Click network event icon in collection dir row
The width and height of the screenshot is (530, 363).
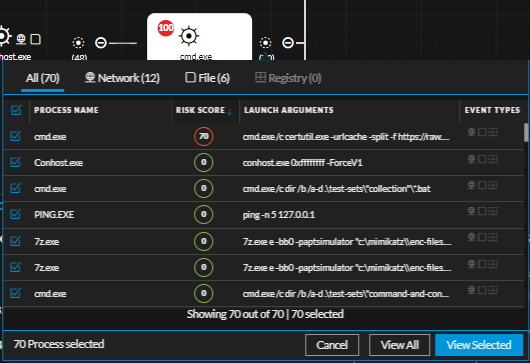(x=471, y=185)
